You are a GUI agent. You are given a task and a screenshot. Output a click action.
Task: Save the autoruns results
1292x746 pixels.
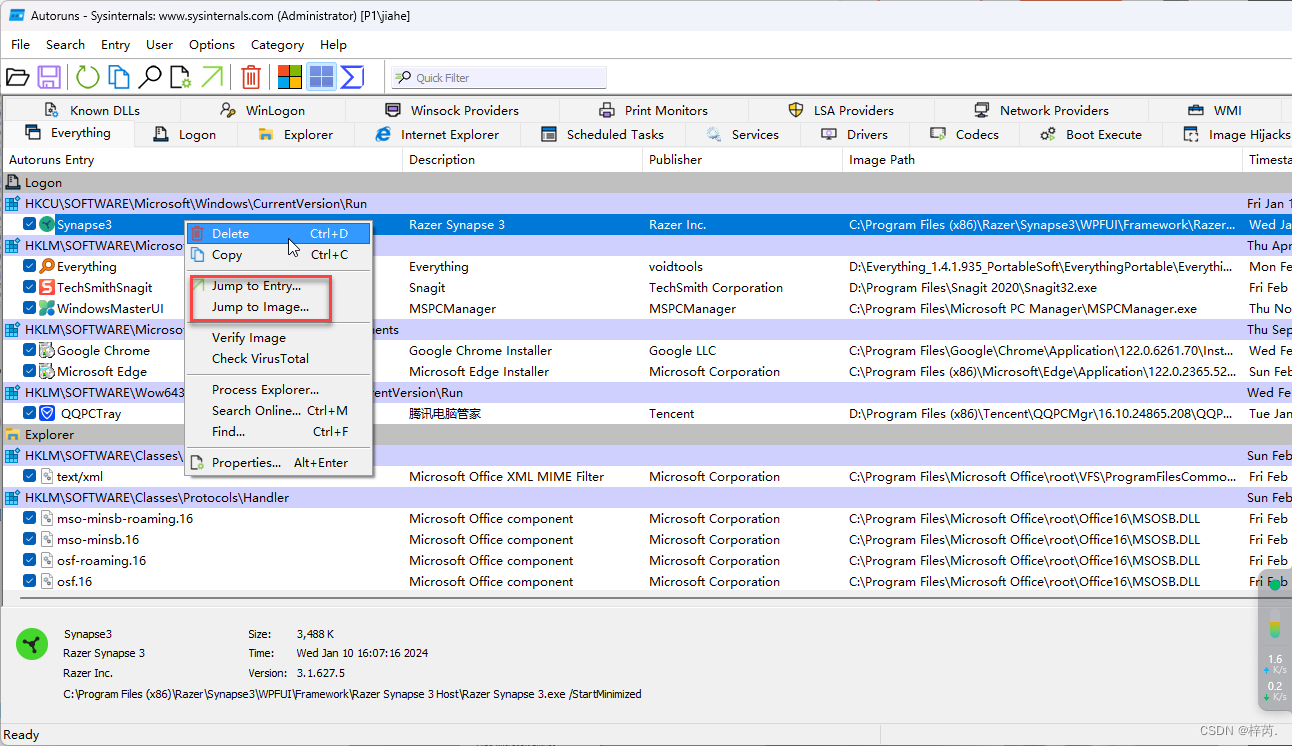coord(49,77)
